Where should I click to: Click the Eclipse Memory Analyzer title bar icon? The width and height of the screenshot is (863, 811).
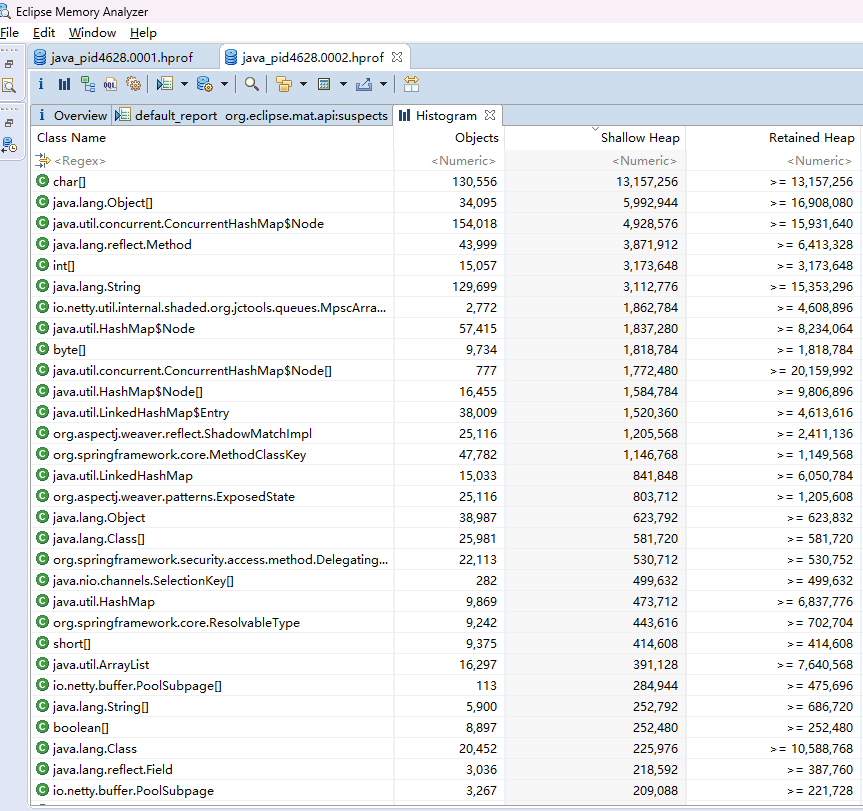pyautogui.click(x=5, y=10)
